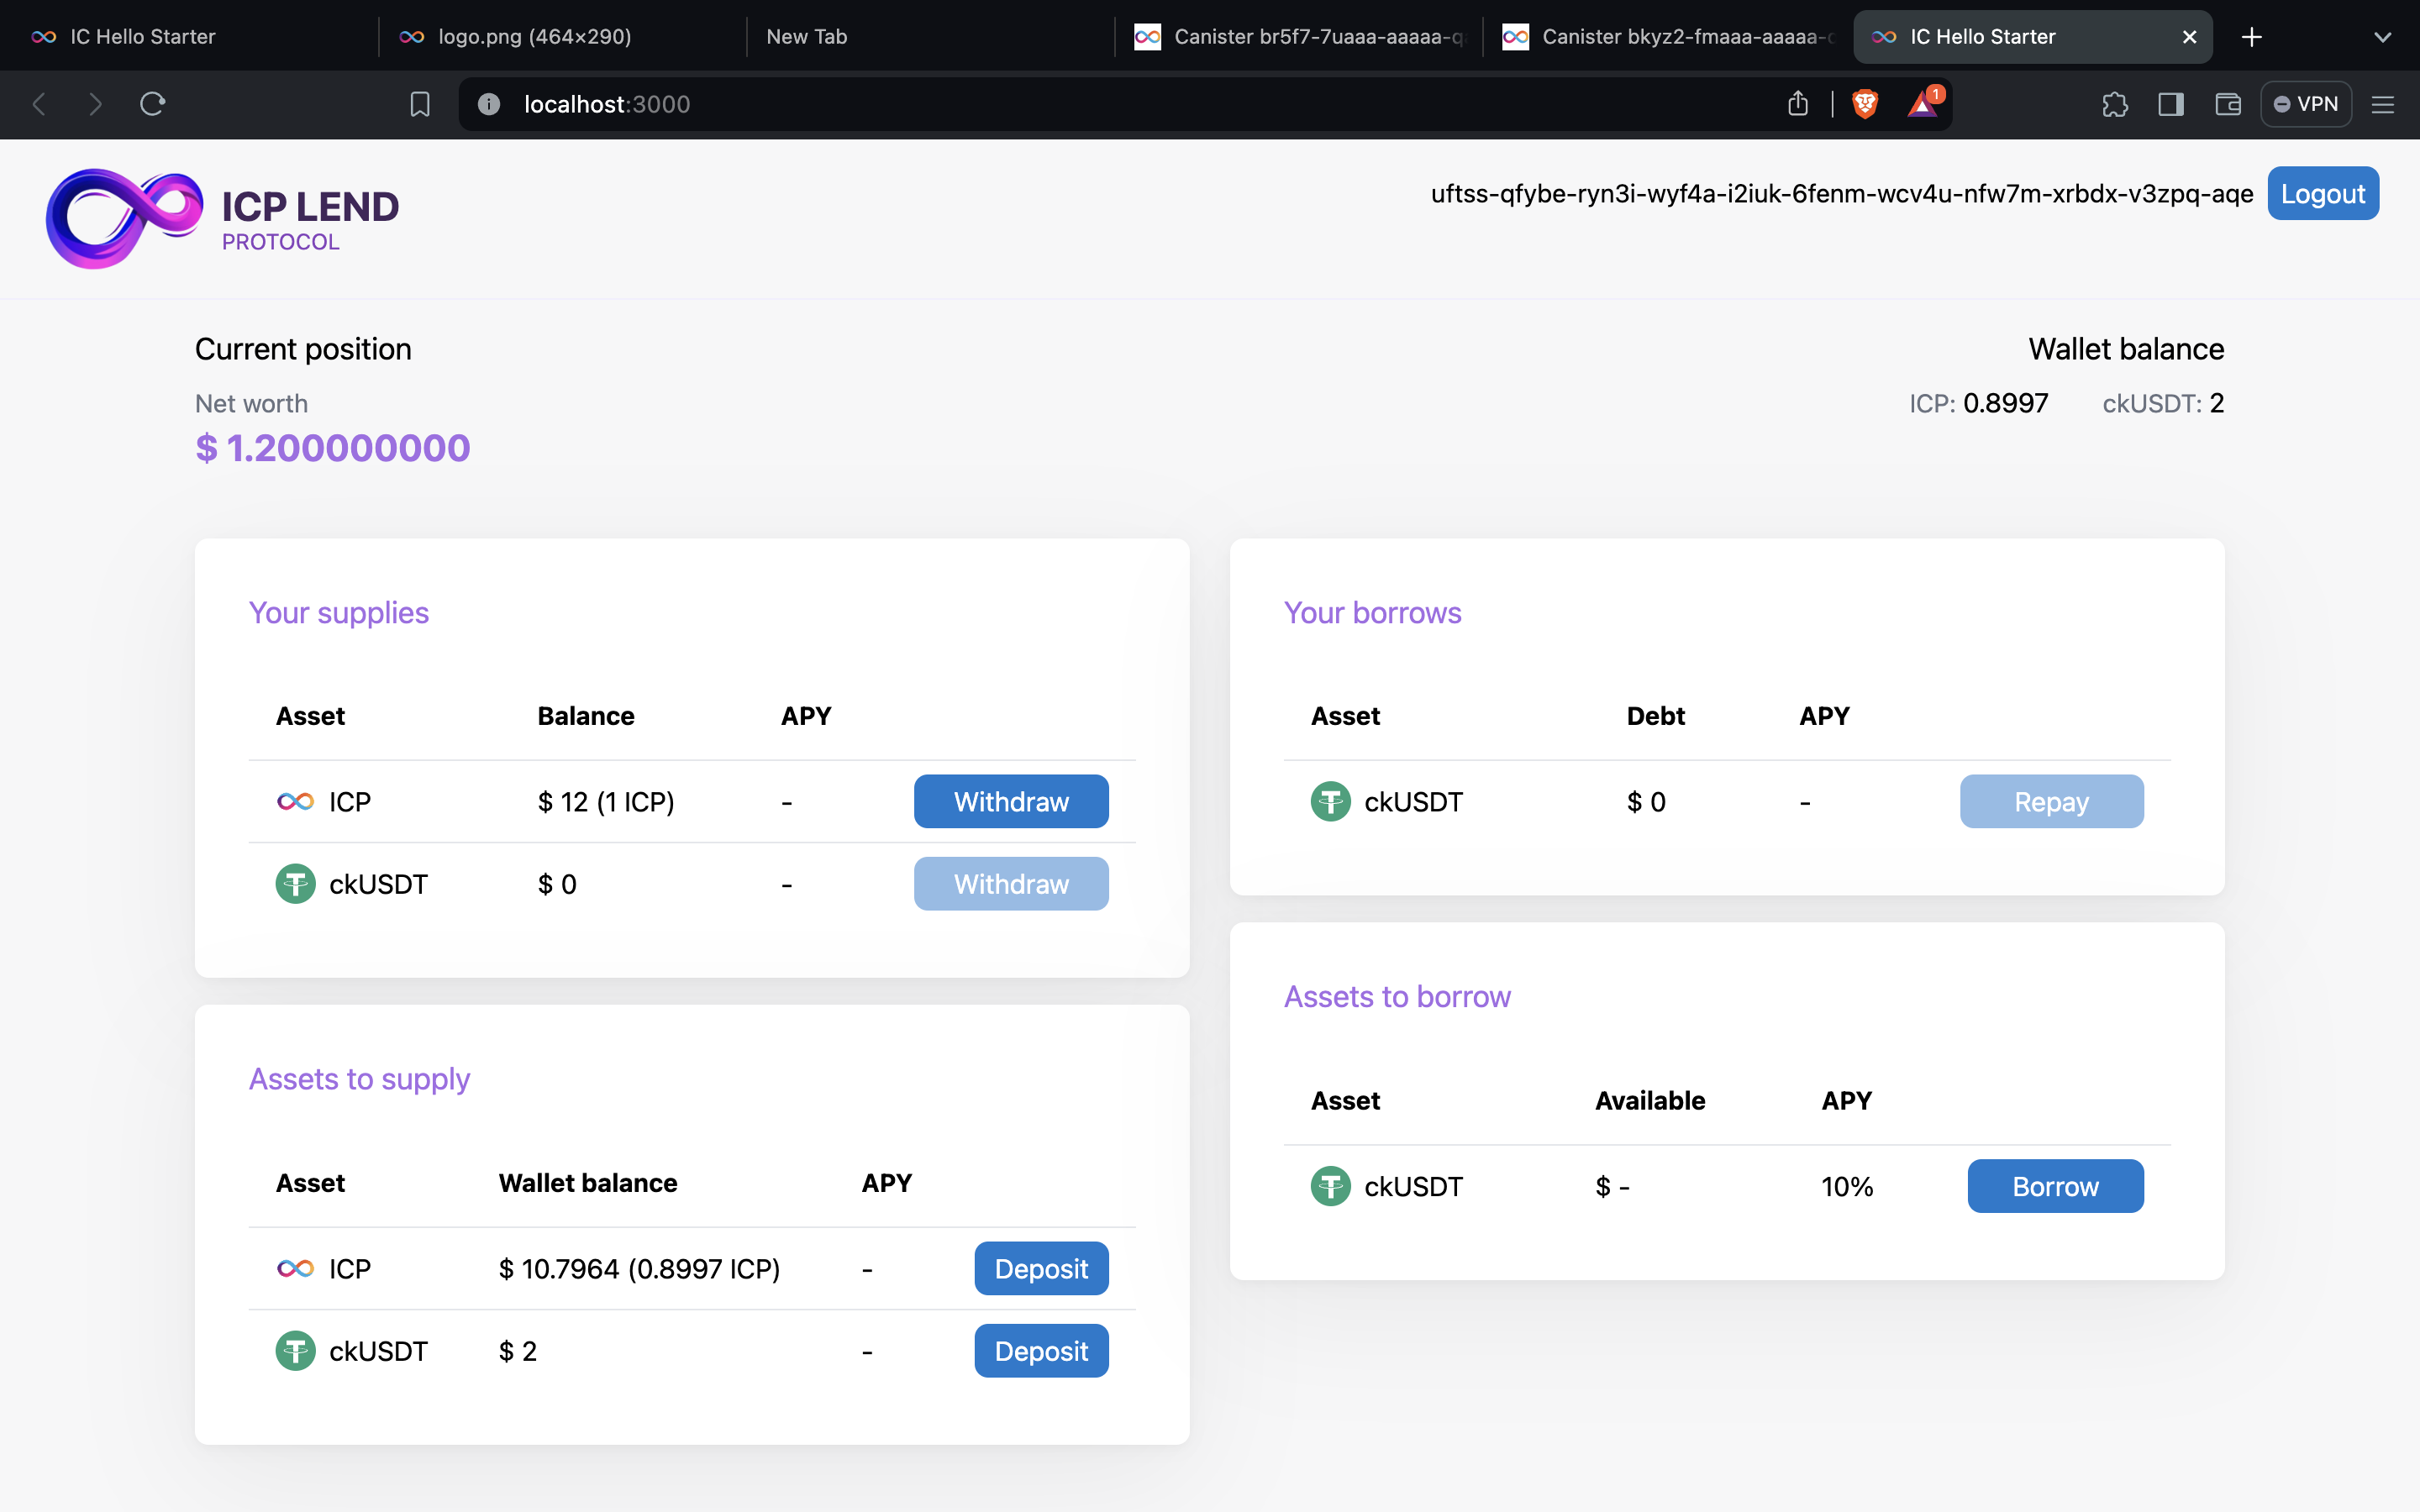This screenshot has height=1512, width=2420.
Task: Open the browser hamburger menu
Action: (2382, 104)
